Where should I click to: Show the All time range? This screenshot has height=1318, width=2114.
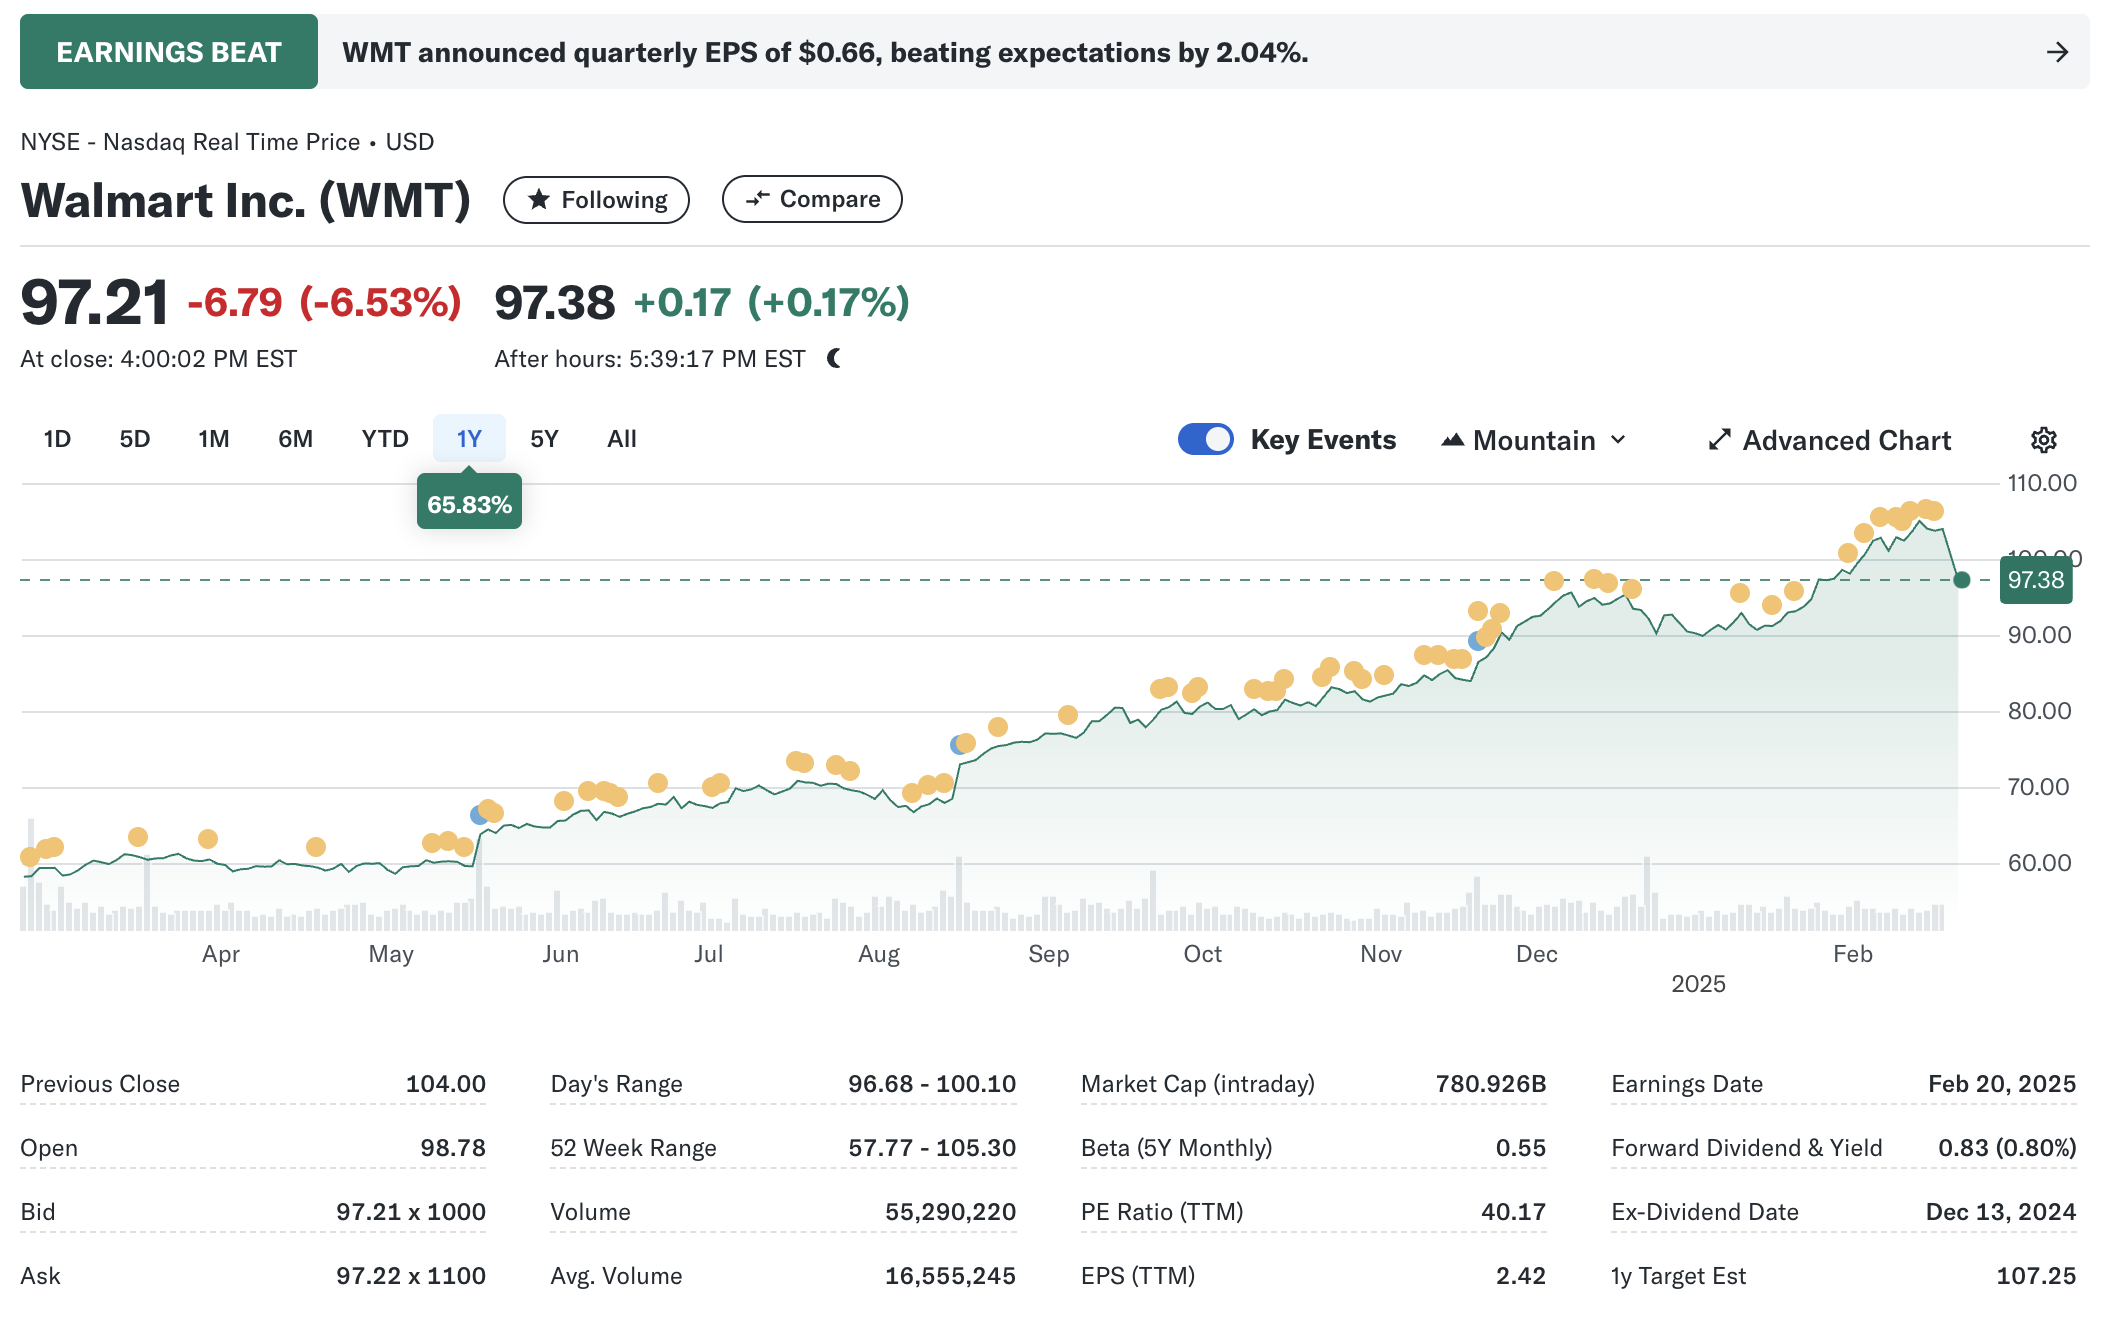click(621, 439)
